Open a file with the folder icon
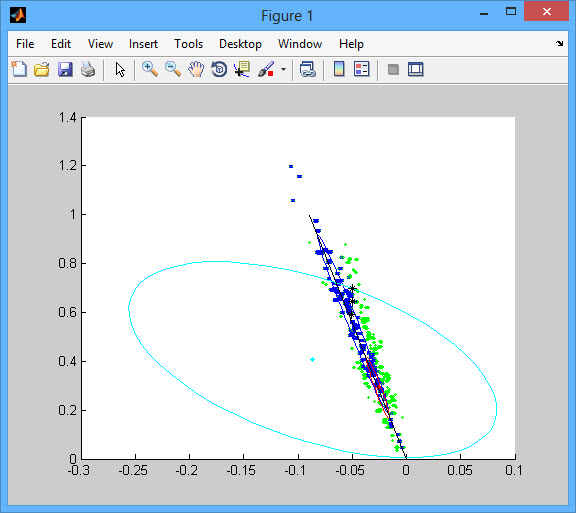The width and height of the screenshot is (576, 513). pos(42,69)
